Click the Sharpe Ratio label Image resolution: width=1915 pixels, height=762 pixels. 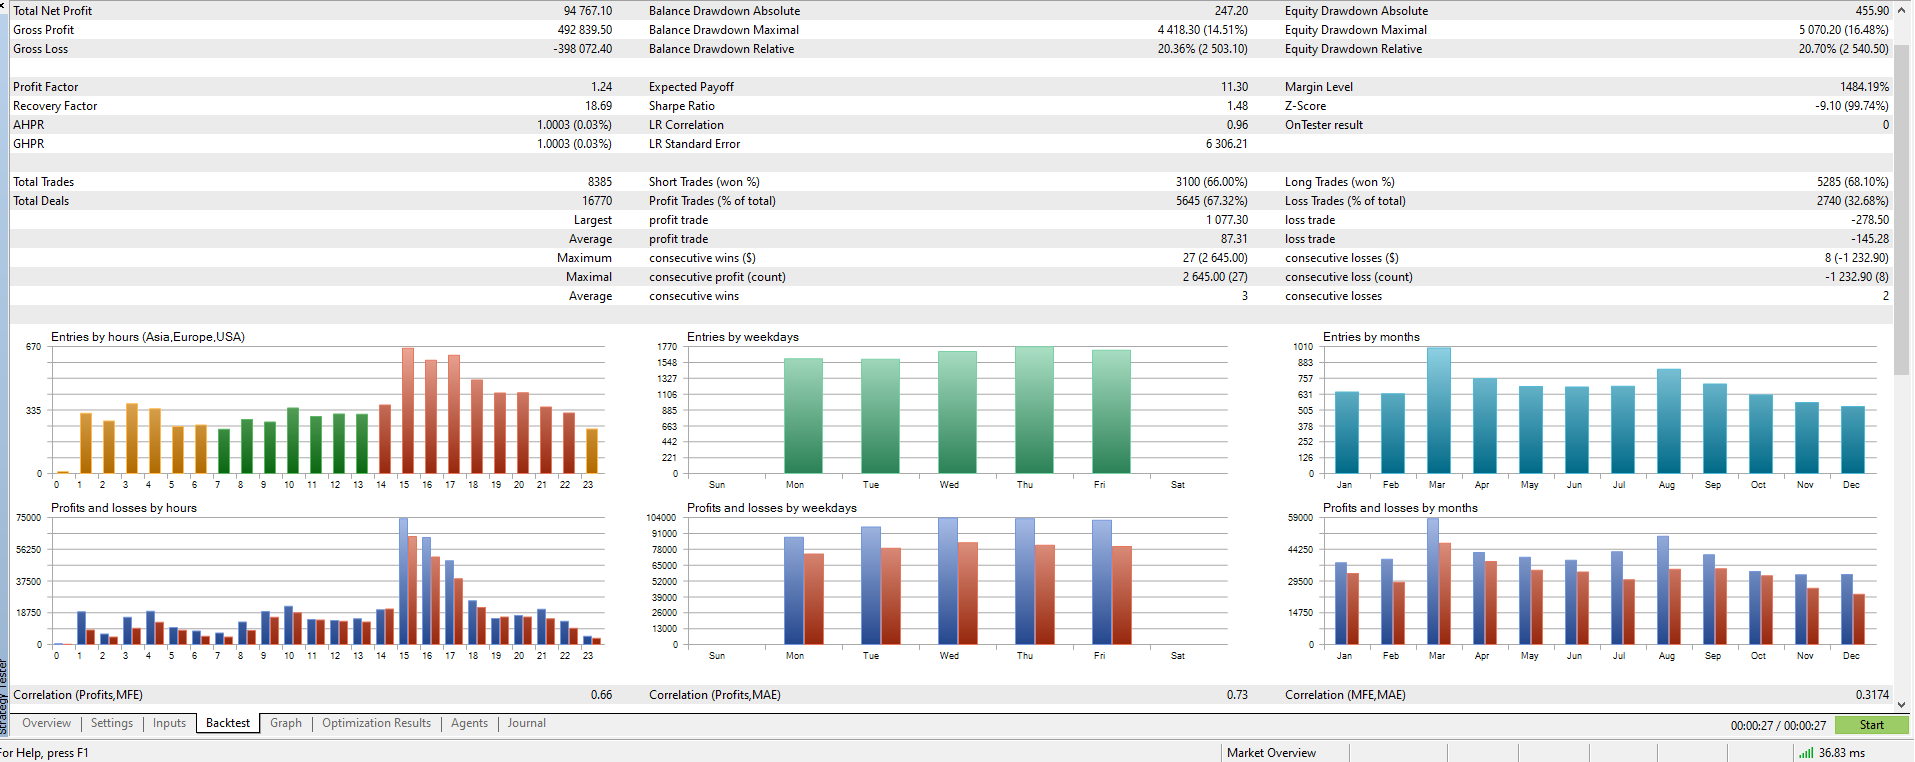681,106
